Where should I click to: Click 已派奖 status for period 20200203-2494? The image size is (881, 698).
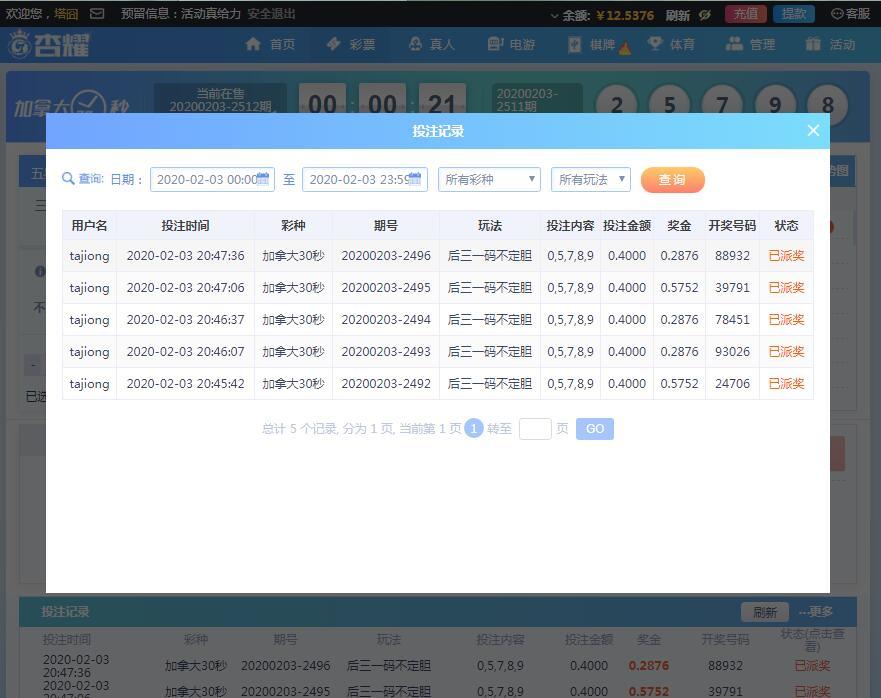(787, 320)
